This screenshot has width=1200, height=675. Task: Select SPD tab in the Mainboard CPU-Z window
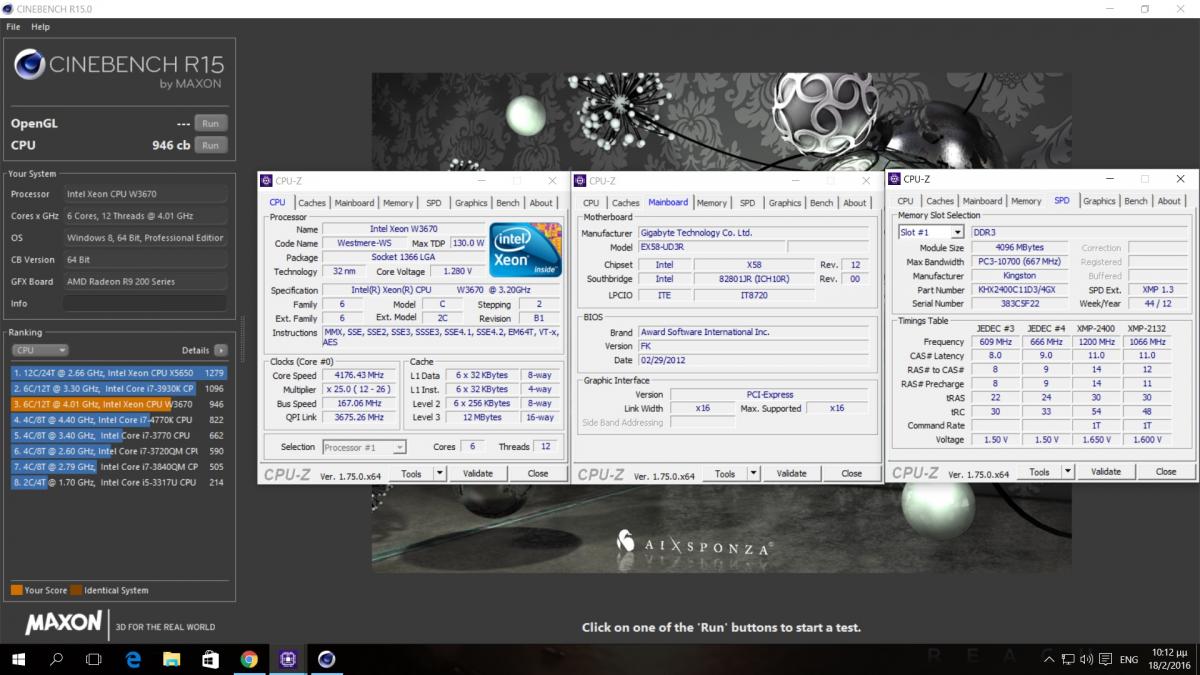(x=748, y=203)
